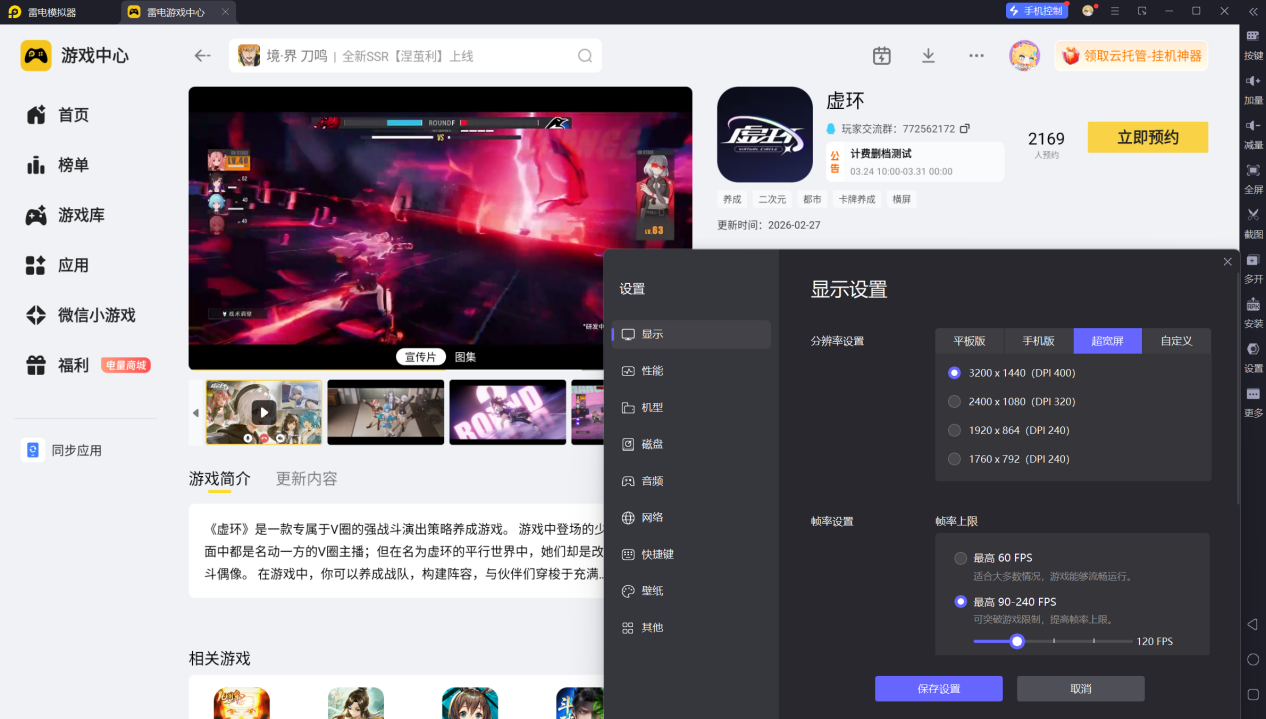Open the calendar check-in icon
This screenshot has height=719, width=1266.
click(x=881, y=56)
